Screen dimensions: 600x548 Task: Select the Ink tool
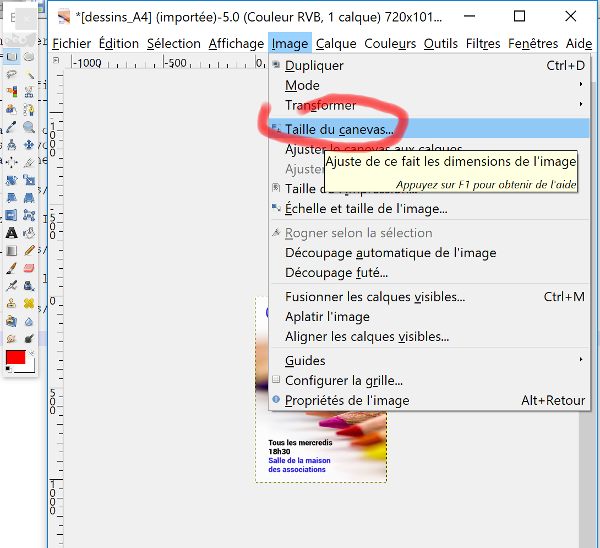29,285
